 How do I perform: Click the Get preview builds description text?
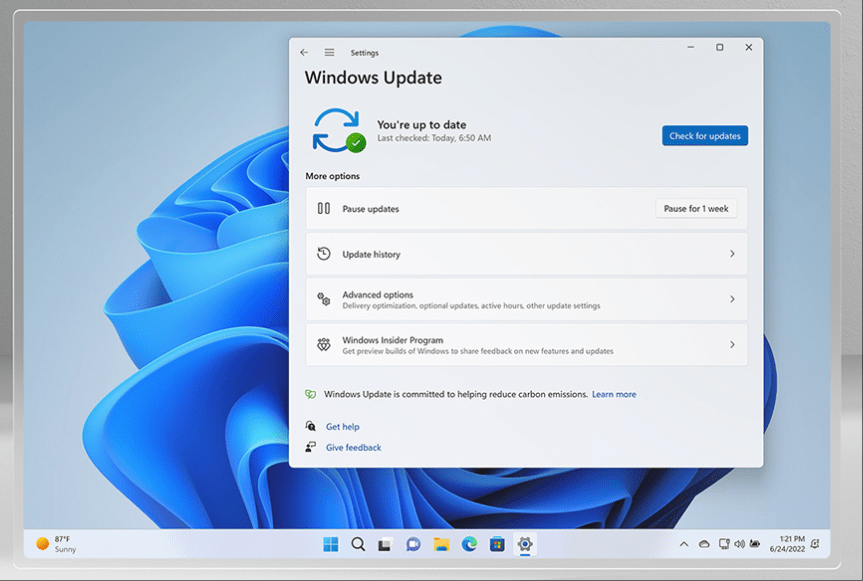pyautogui.click(x=478, y=351)
